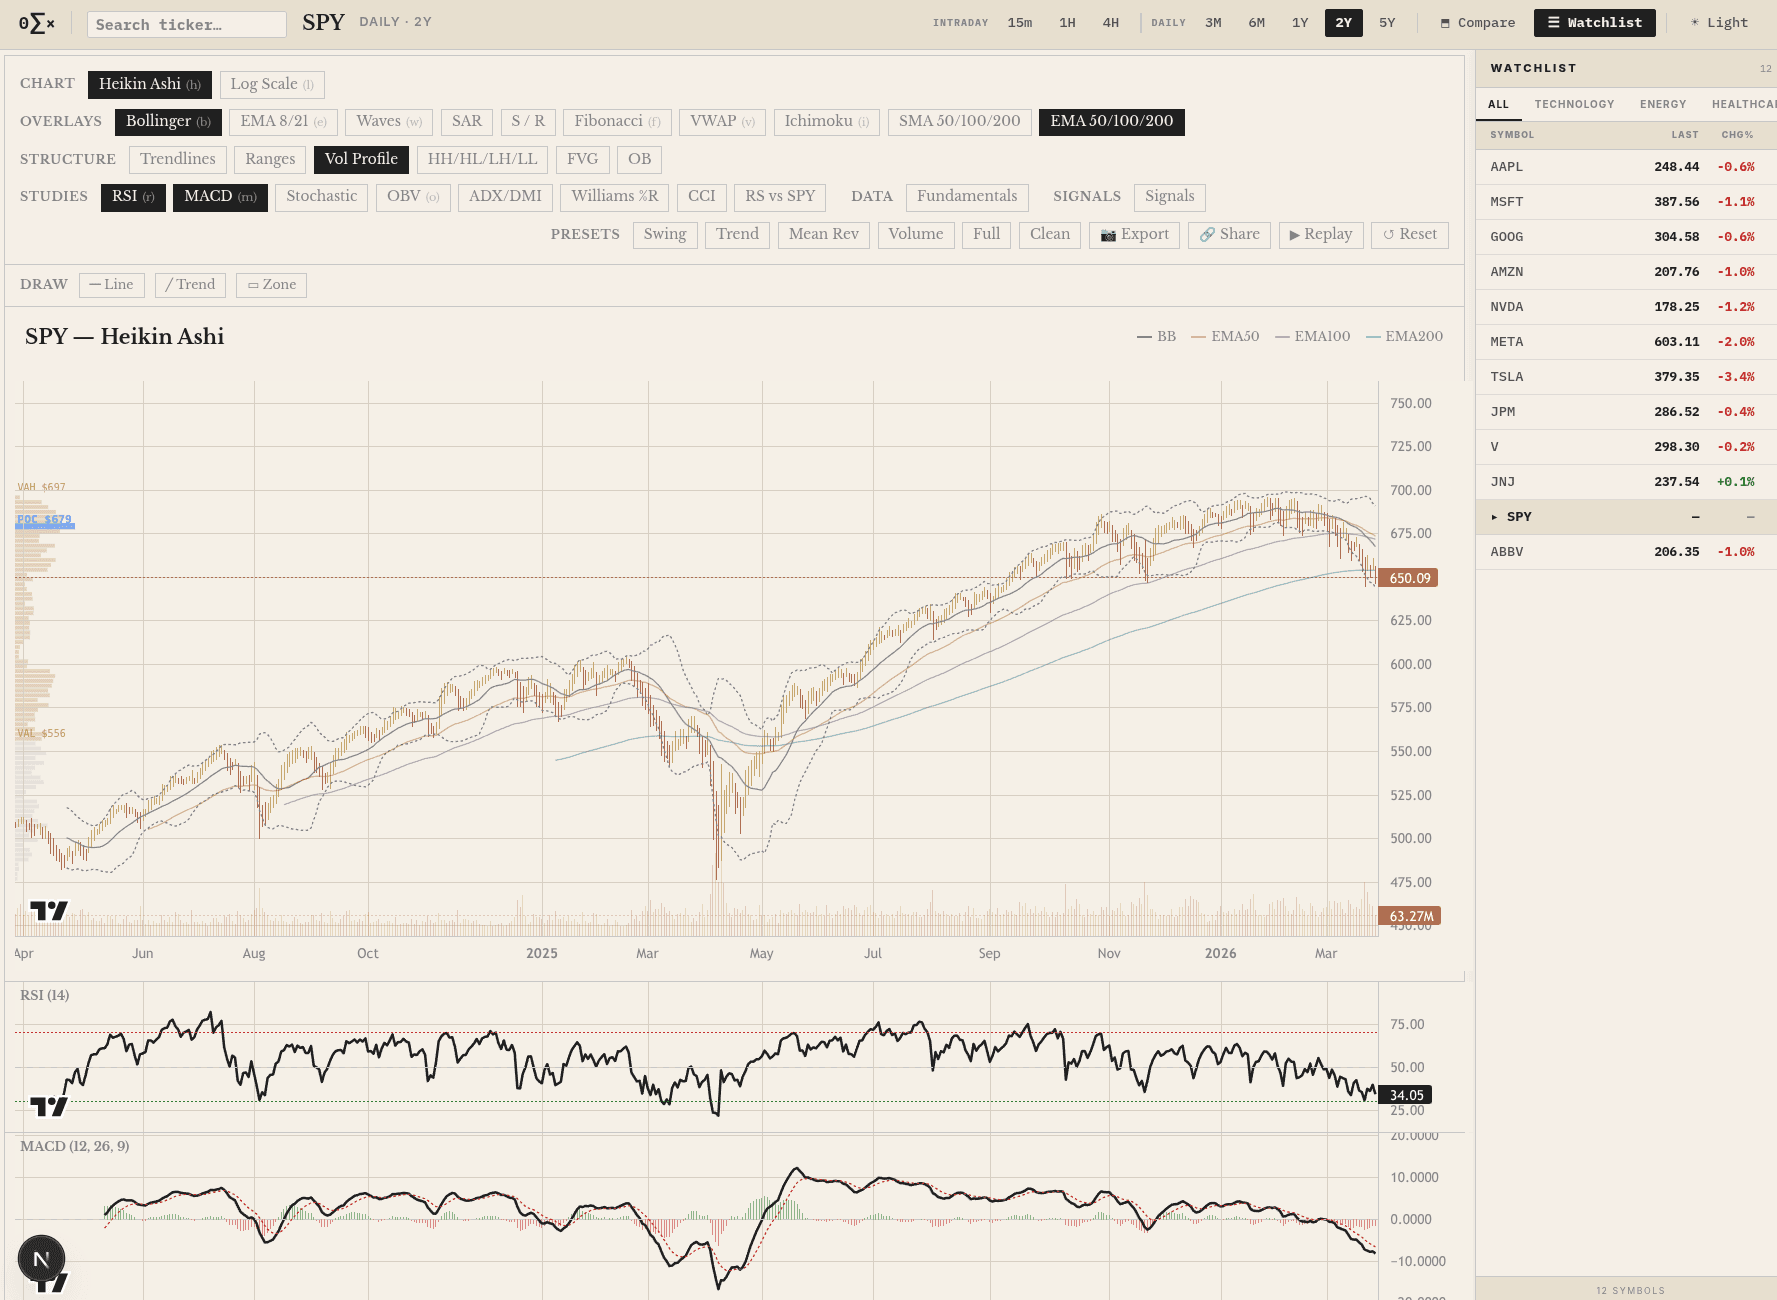Viewport: 1777px width, 1300px height.
Task: Click TradingView logo in RSI pane
Action: pos(49,1106)
